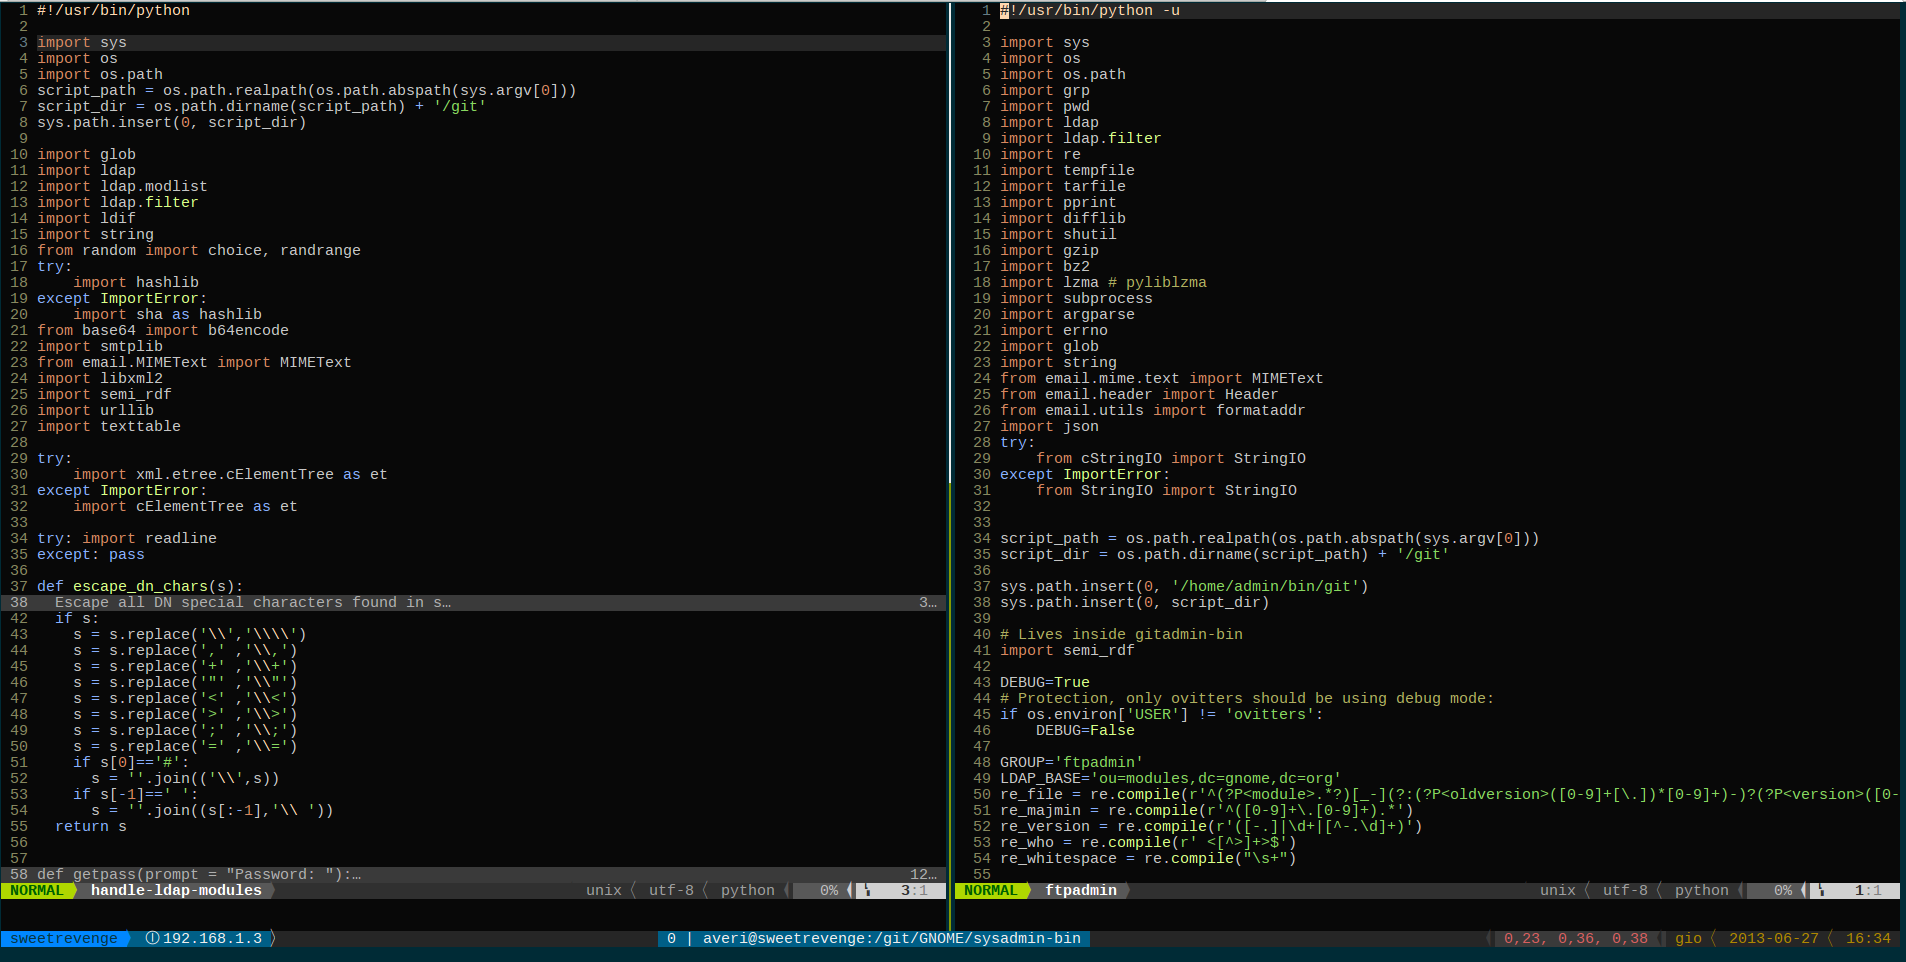Click 'import argparse' line in right pane
Screen dimensions: 1906x962
point(1067,314)
